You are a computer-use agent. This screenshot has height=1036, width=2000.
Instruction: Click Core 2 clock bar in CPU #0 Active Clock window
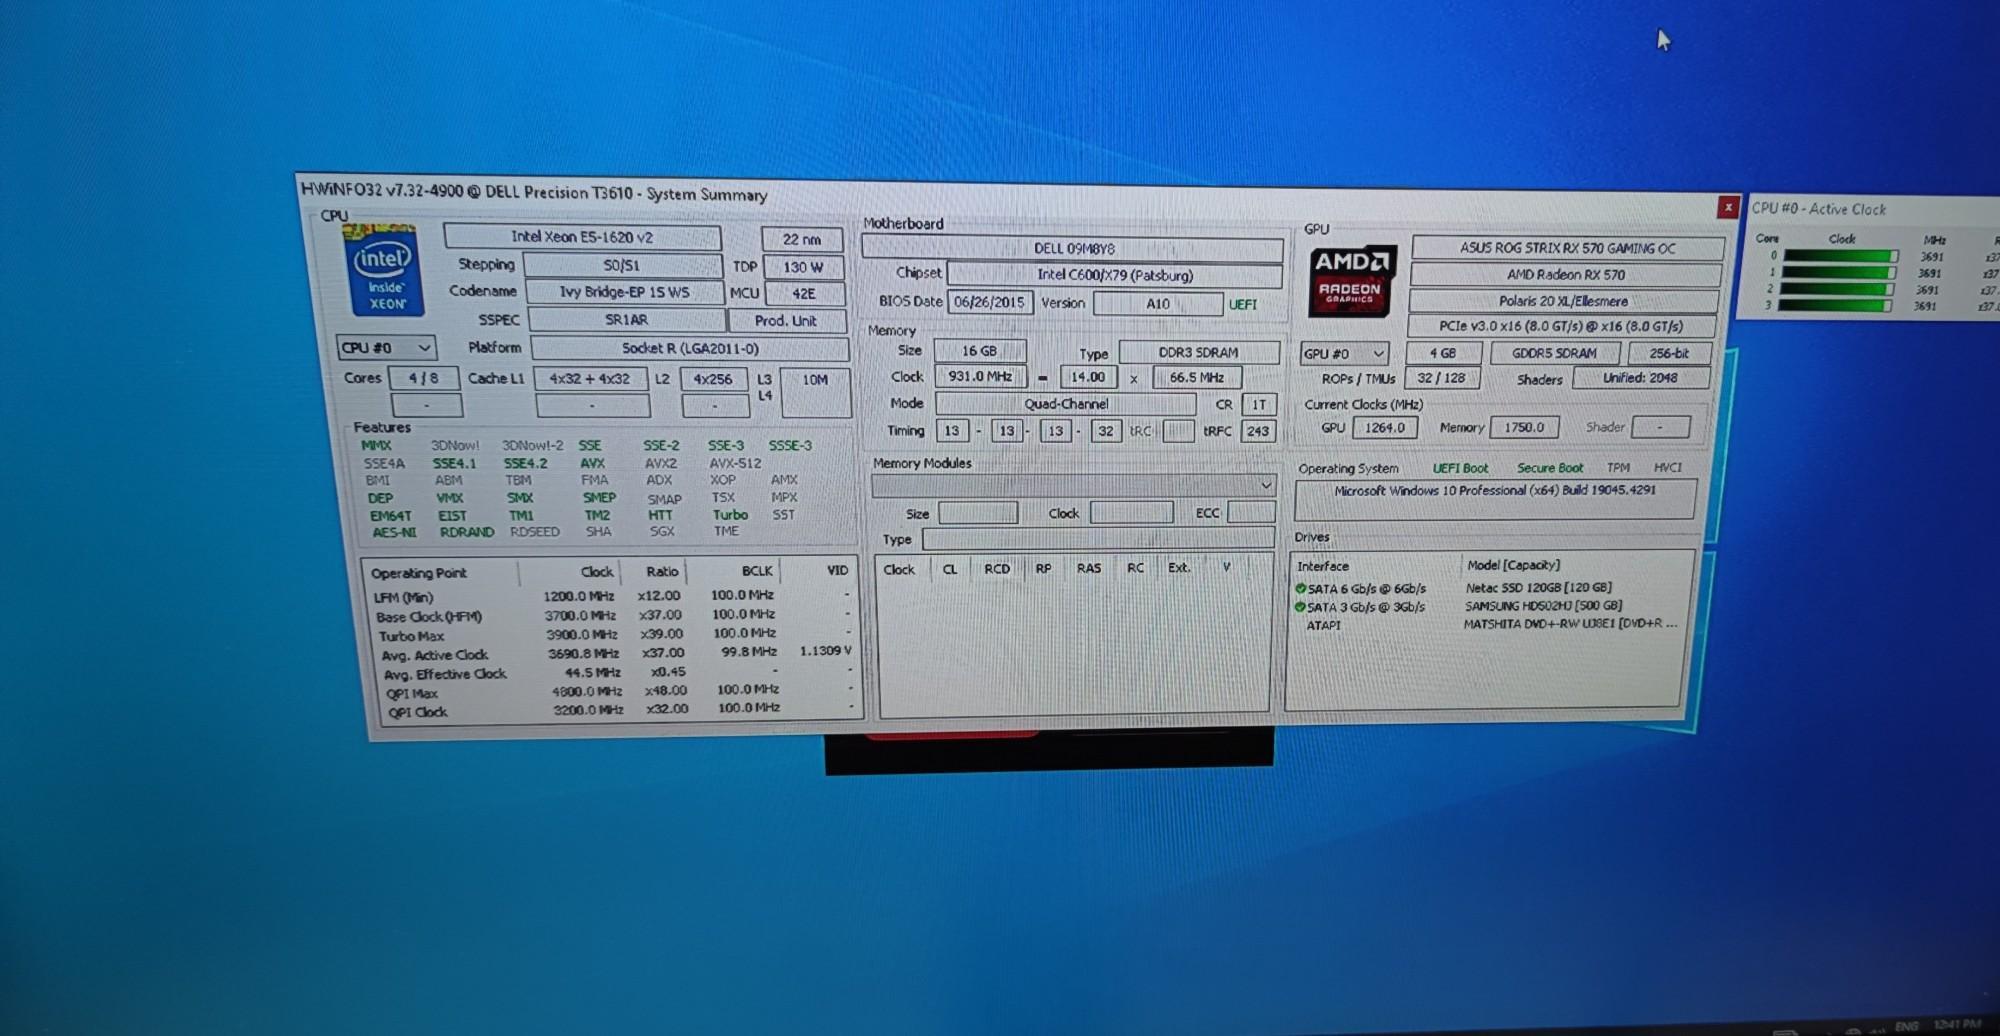pos(1839,290)
